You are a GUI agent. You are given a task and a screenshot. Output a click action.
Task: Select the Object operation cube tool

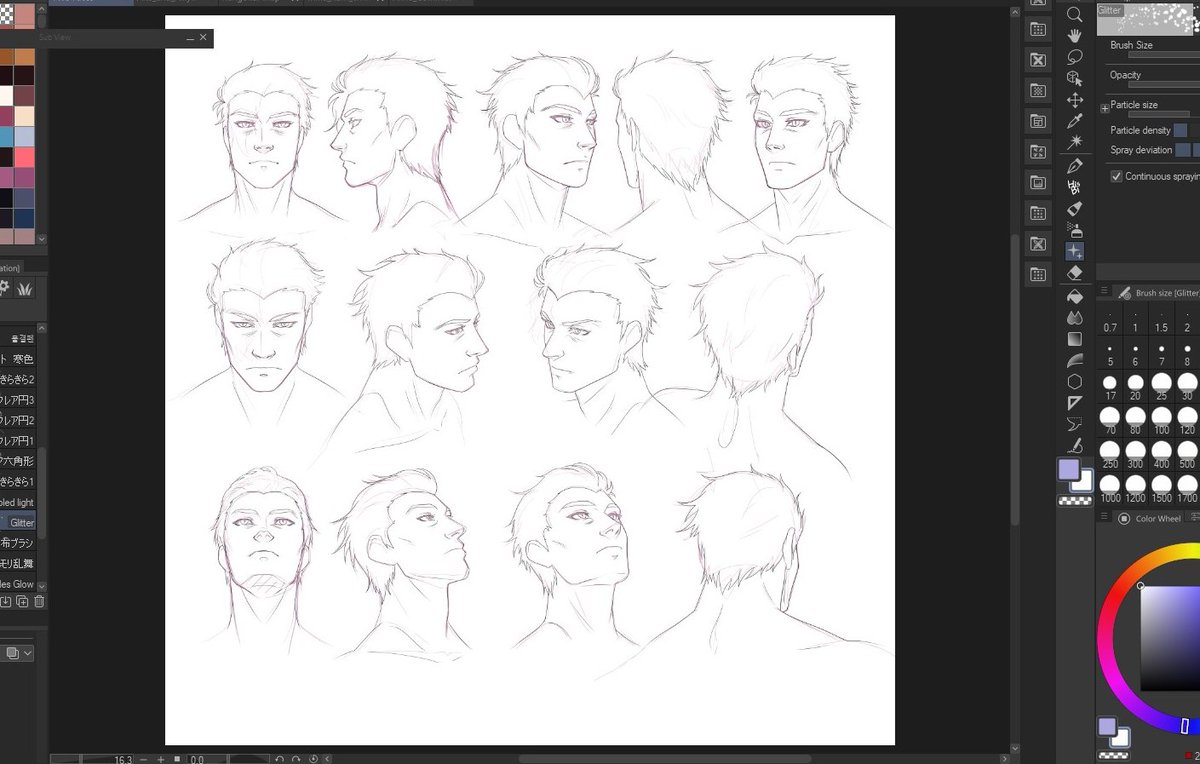point(1075,78)
